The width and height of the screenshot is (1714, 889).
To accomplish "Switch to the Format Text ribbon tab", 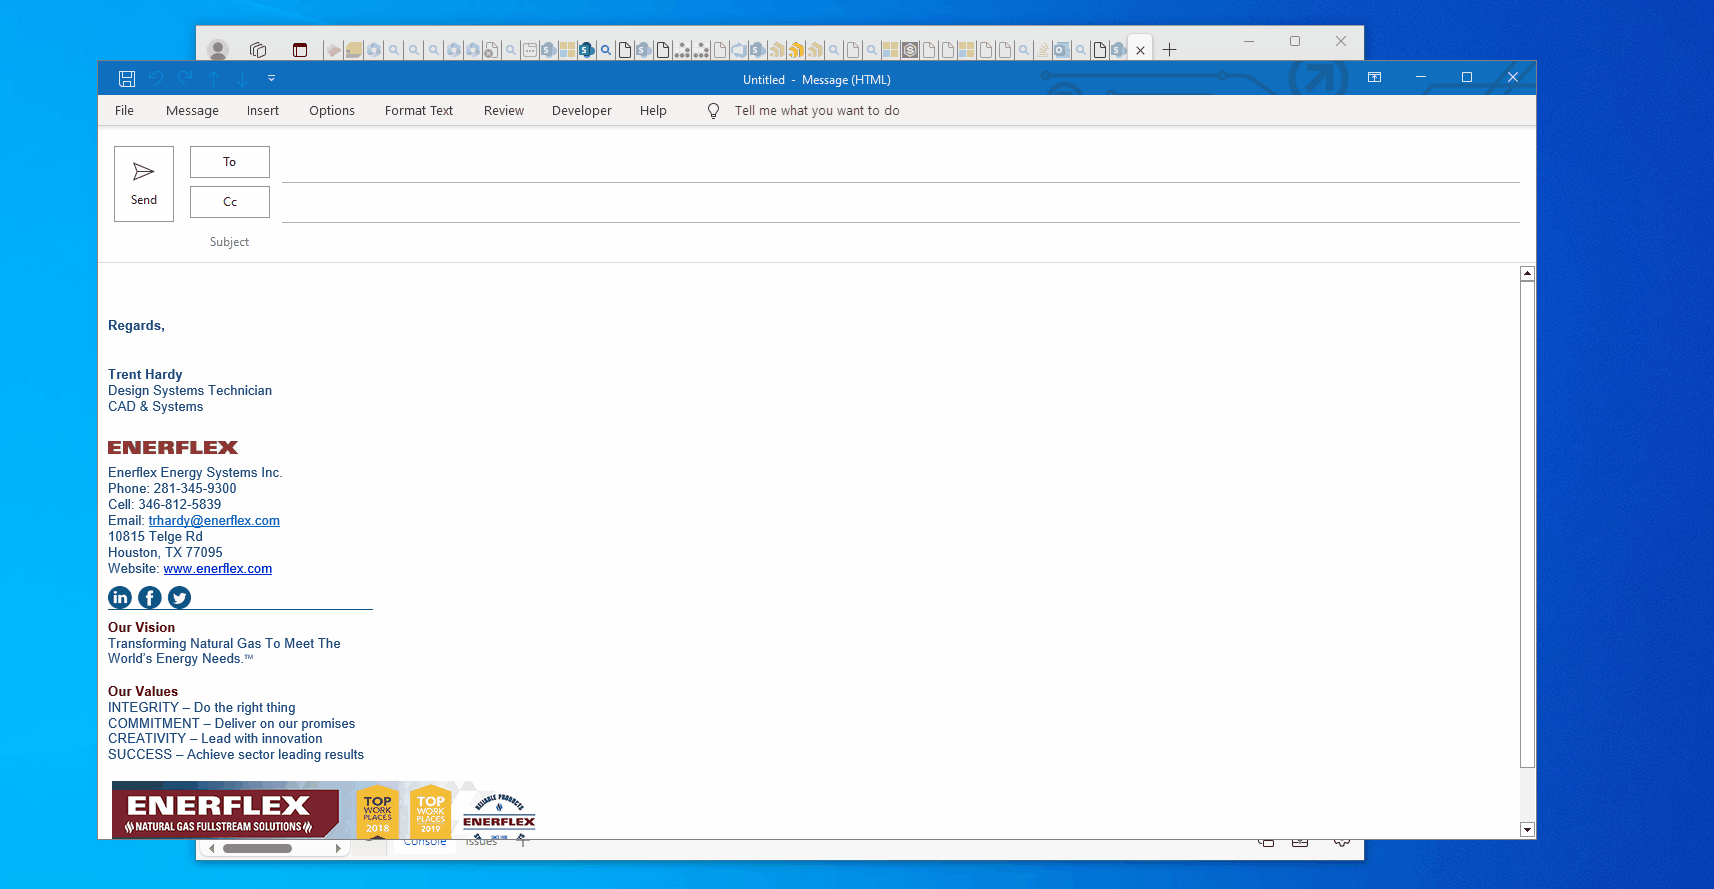I will pyautogui.click(x=419, y=111).
